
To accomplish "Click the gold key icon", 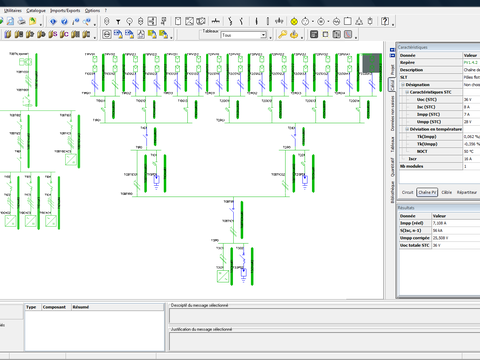I will click(x=283, y=34).
